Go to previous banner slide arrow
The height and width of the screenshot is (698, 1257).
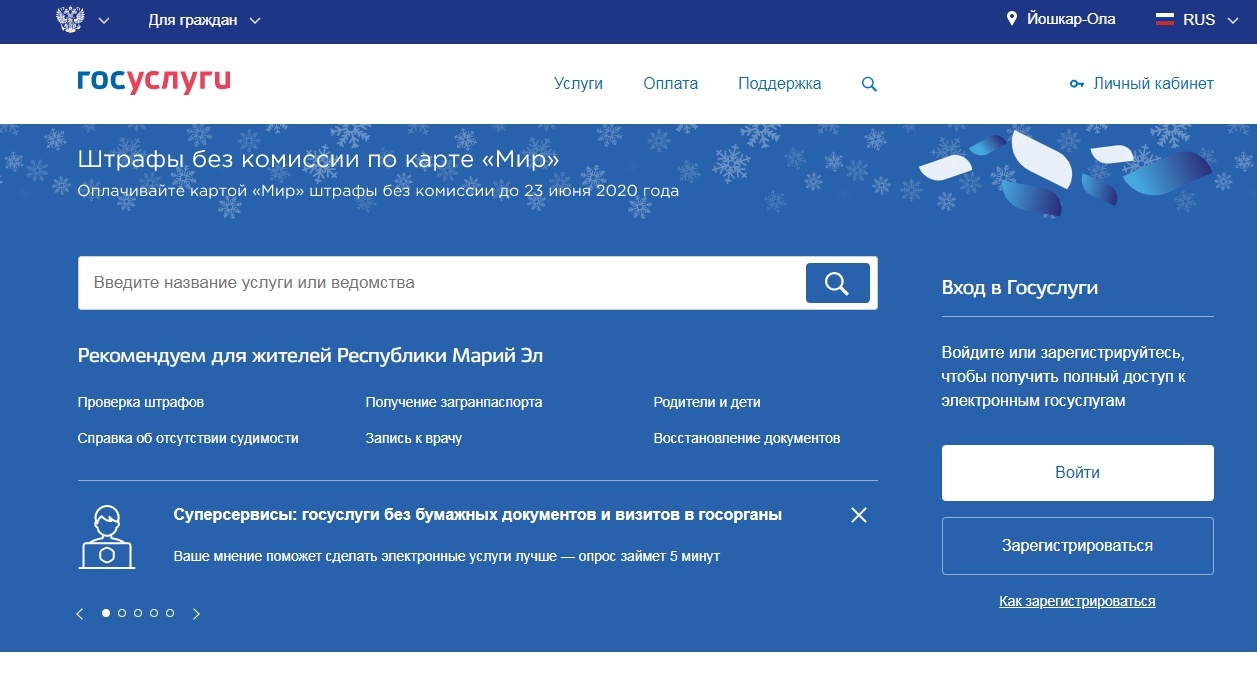pyautogui.click(x=80, y=614)
